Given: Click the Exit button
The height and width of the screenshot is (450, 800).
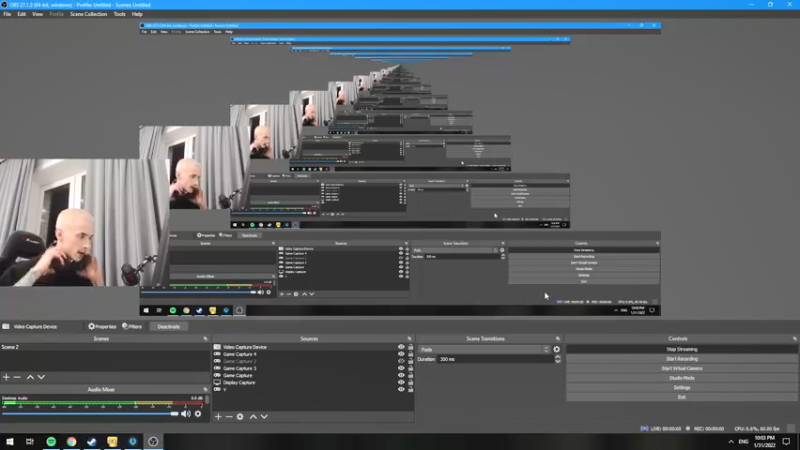Looking at the screenshot, I should pyautogui.click(x=682, y=397).
